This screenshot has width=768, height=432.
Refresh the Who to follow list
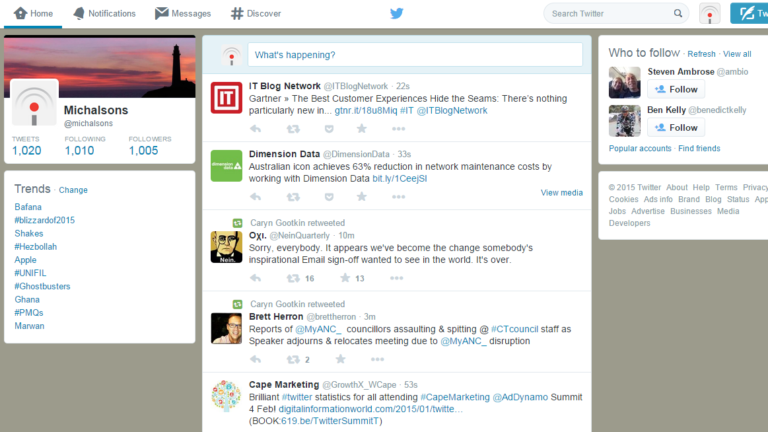(x=701, y=54)
